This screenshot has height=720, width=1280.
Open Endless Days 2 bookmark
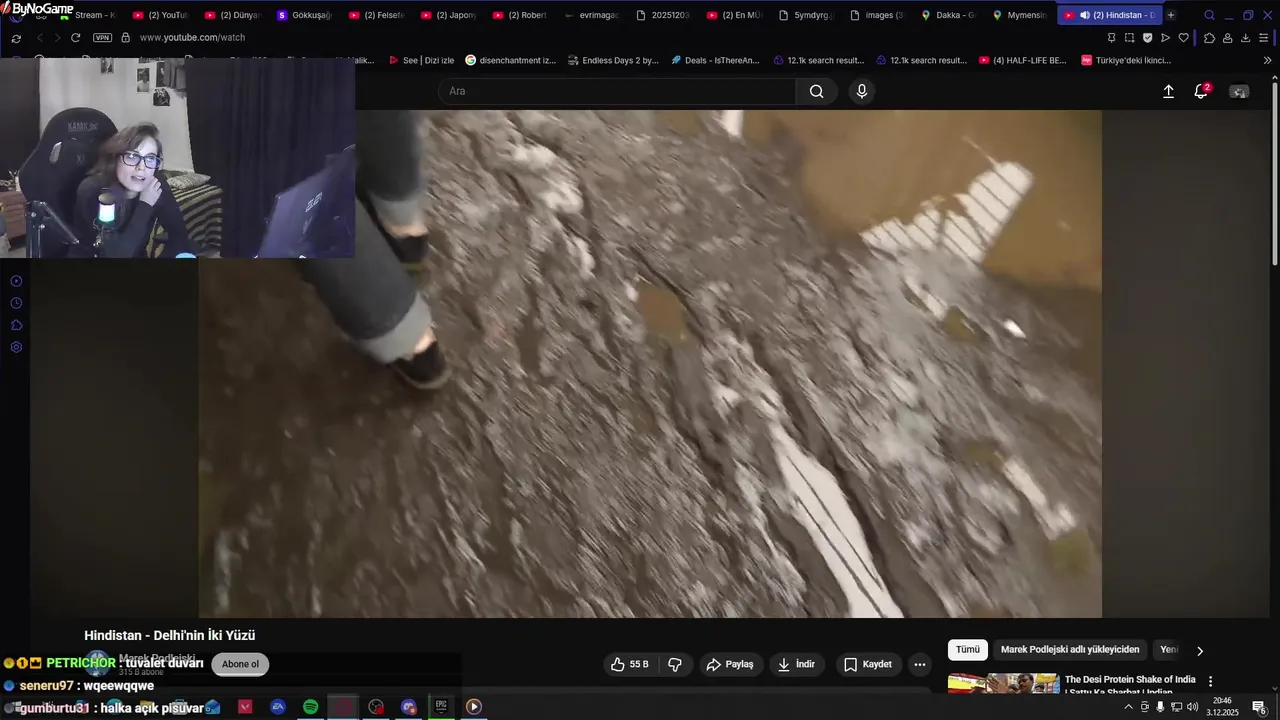click(x=613, y=60)
